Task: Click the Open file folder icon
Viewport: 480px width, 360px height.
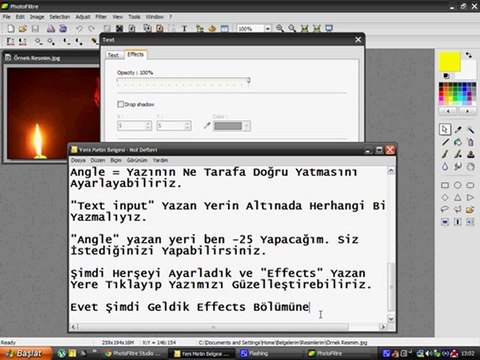Action: pyautogui.click(x=23, y=29)
